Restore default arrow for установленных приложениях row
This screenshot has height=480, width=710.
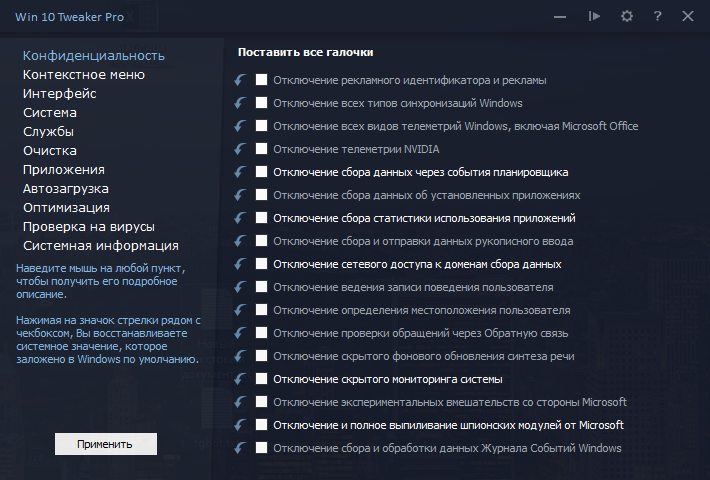pos(240,195)
